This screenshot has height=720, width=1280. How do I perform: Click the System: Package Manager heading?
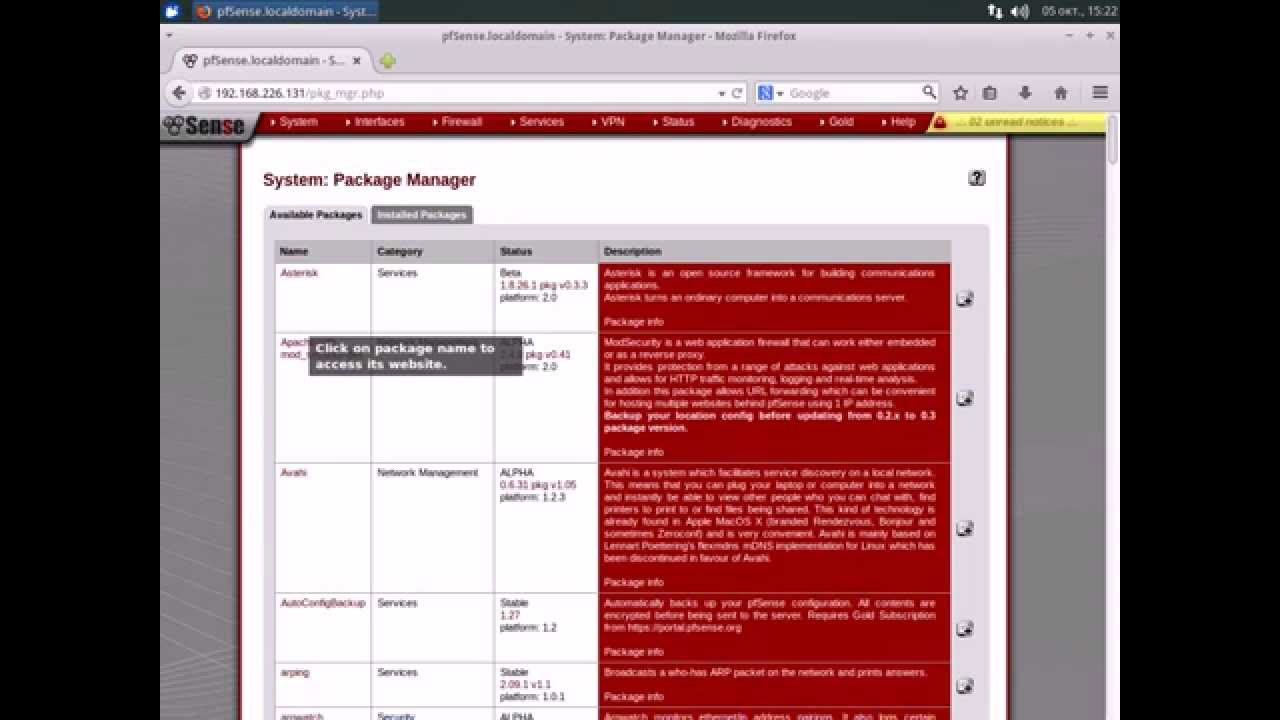tap(369, 180)
